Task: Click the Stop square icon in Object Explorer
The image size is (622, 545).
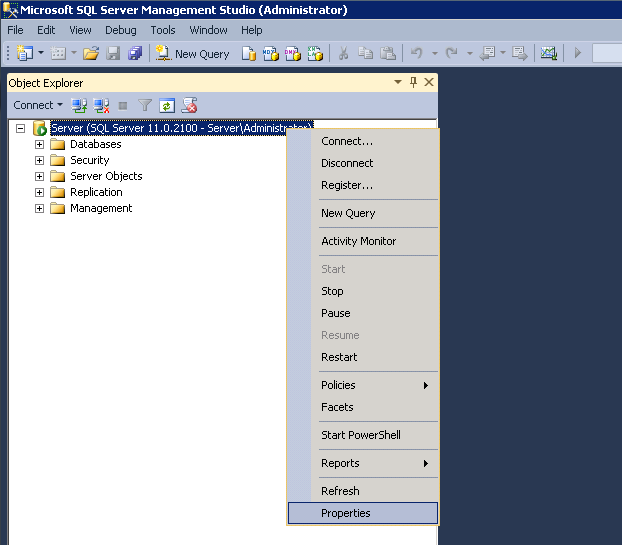Action: click(123, 106)
